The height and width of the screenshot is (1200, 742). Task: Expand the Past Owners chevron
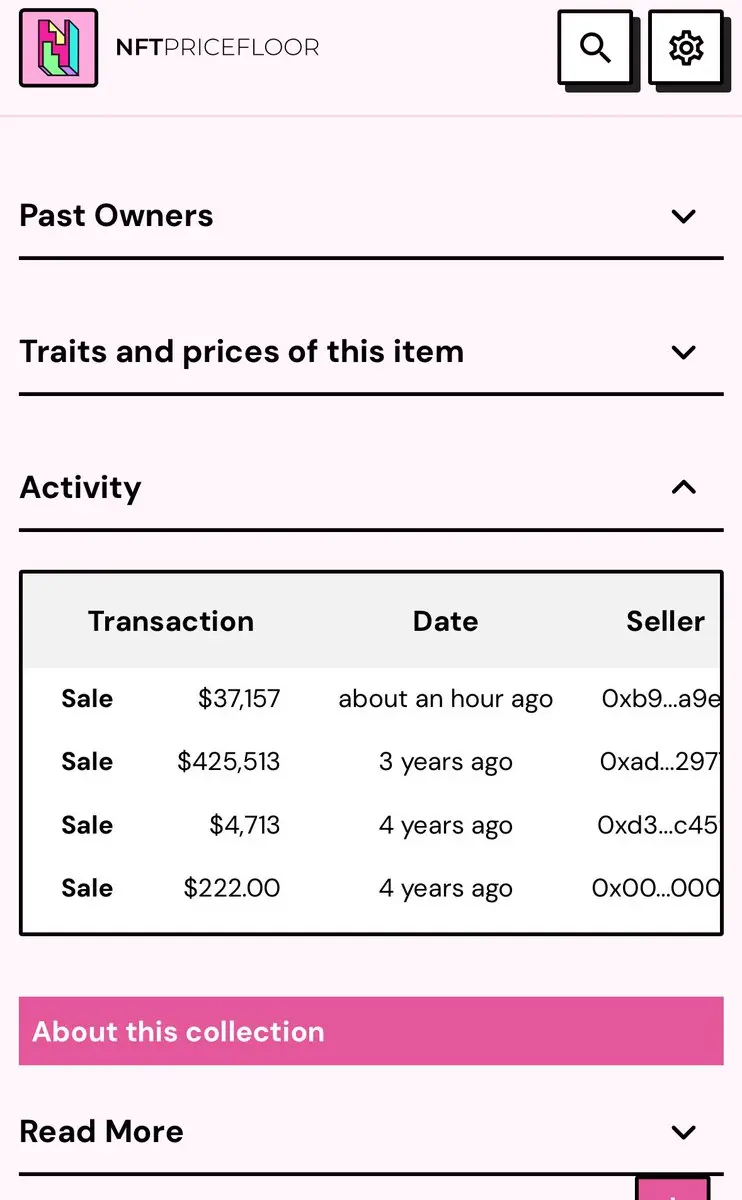[x=684, y=216]
